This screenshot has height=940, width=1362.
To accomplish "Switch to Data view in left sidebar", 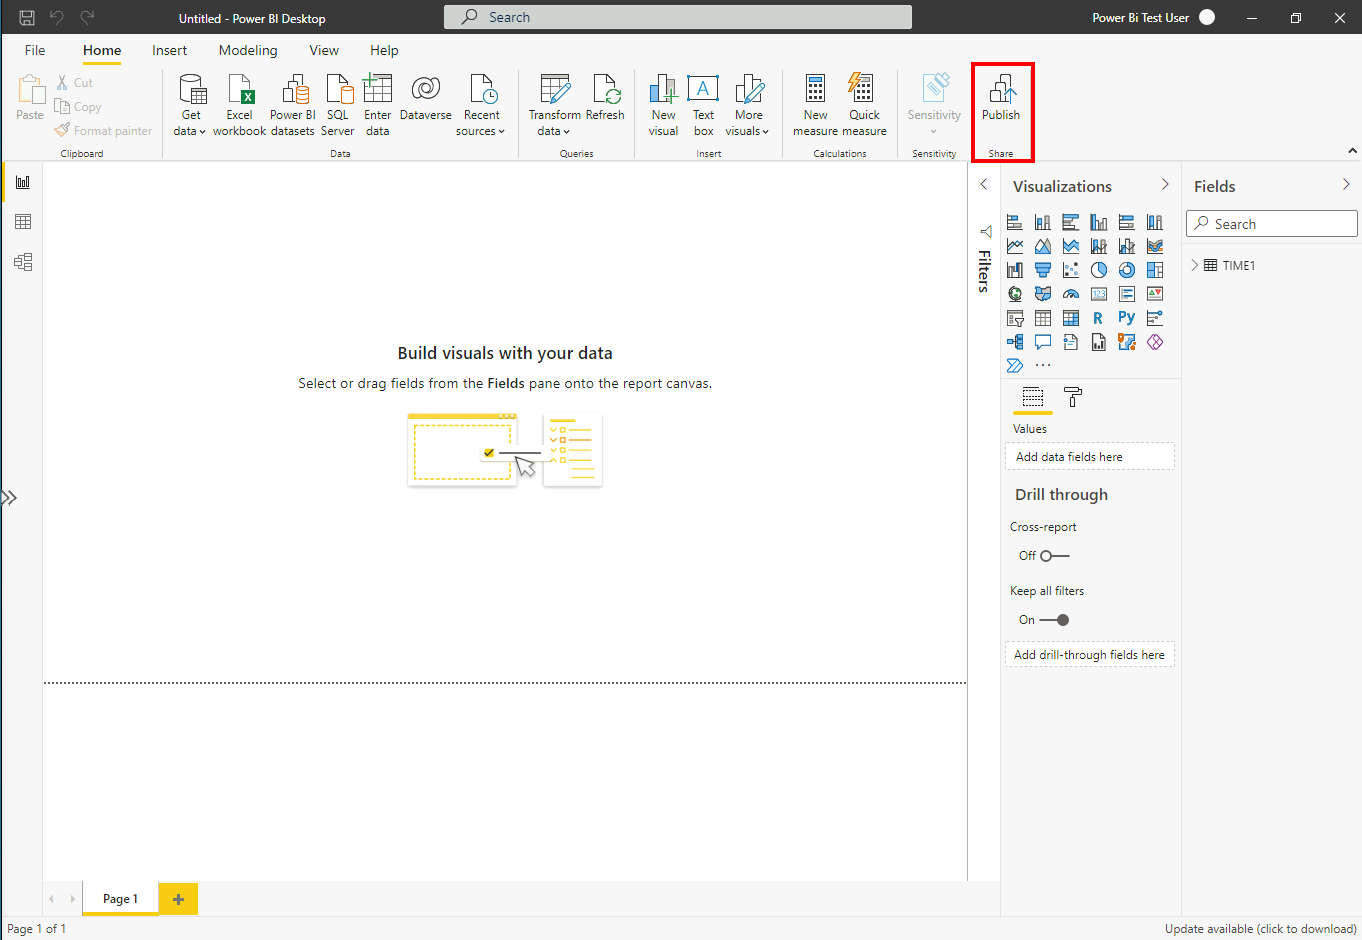I will [x=23, y=222].
